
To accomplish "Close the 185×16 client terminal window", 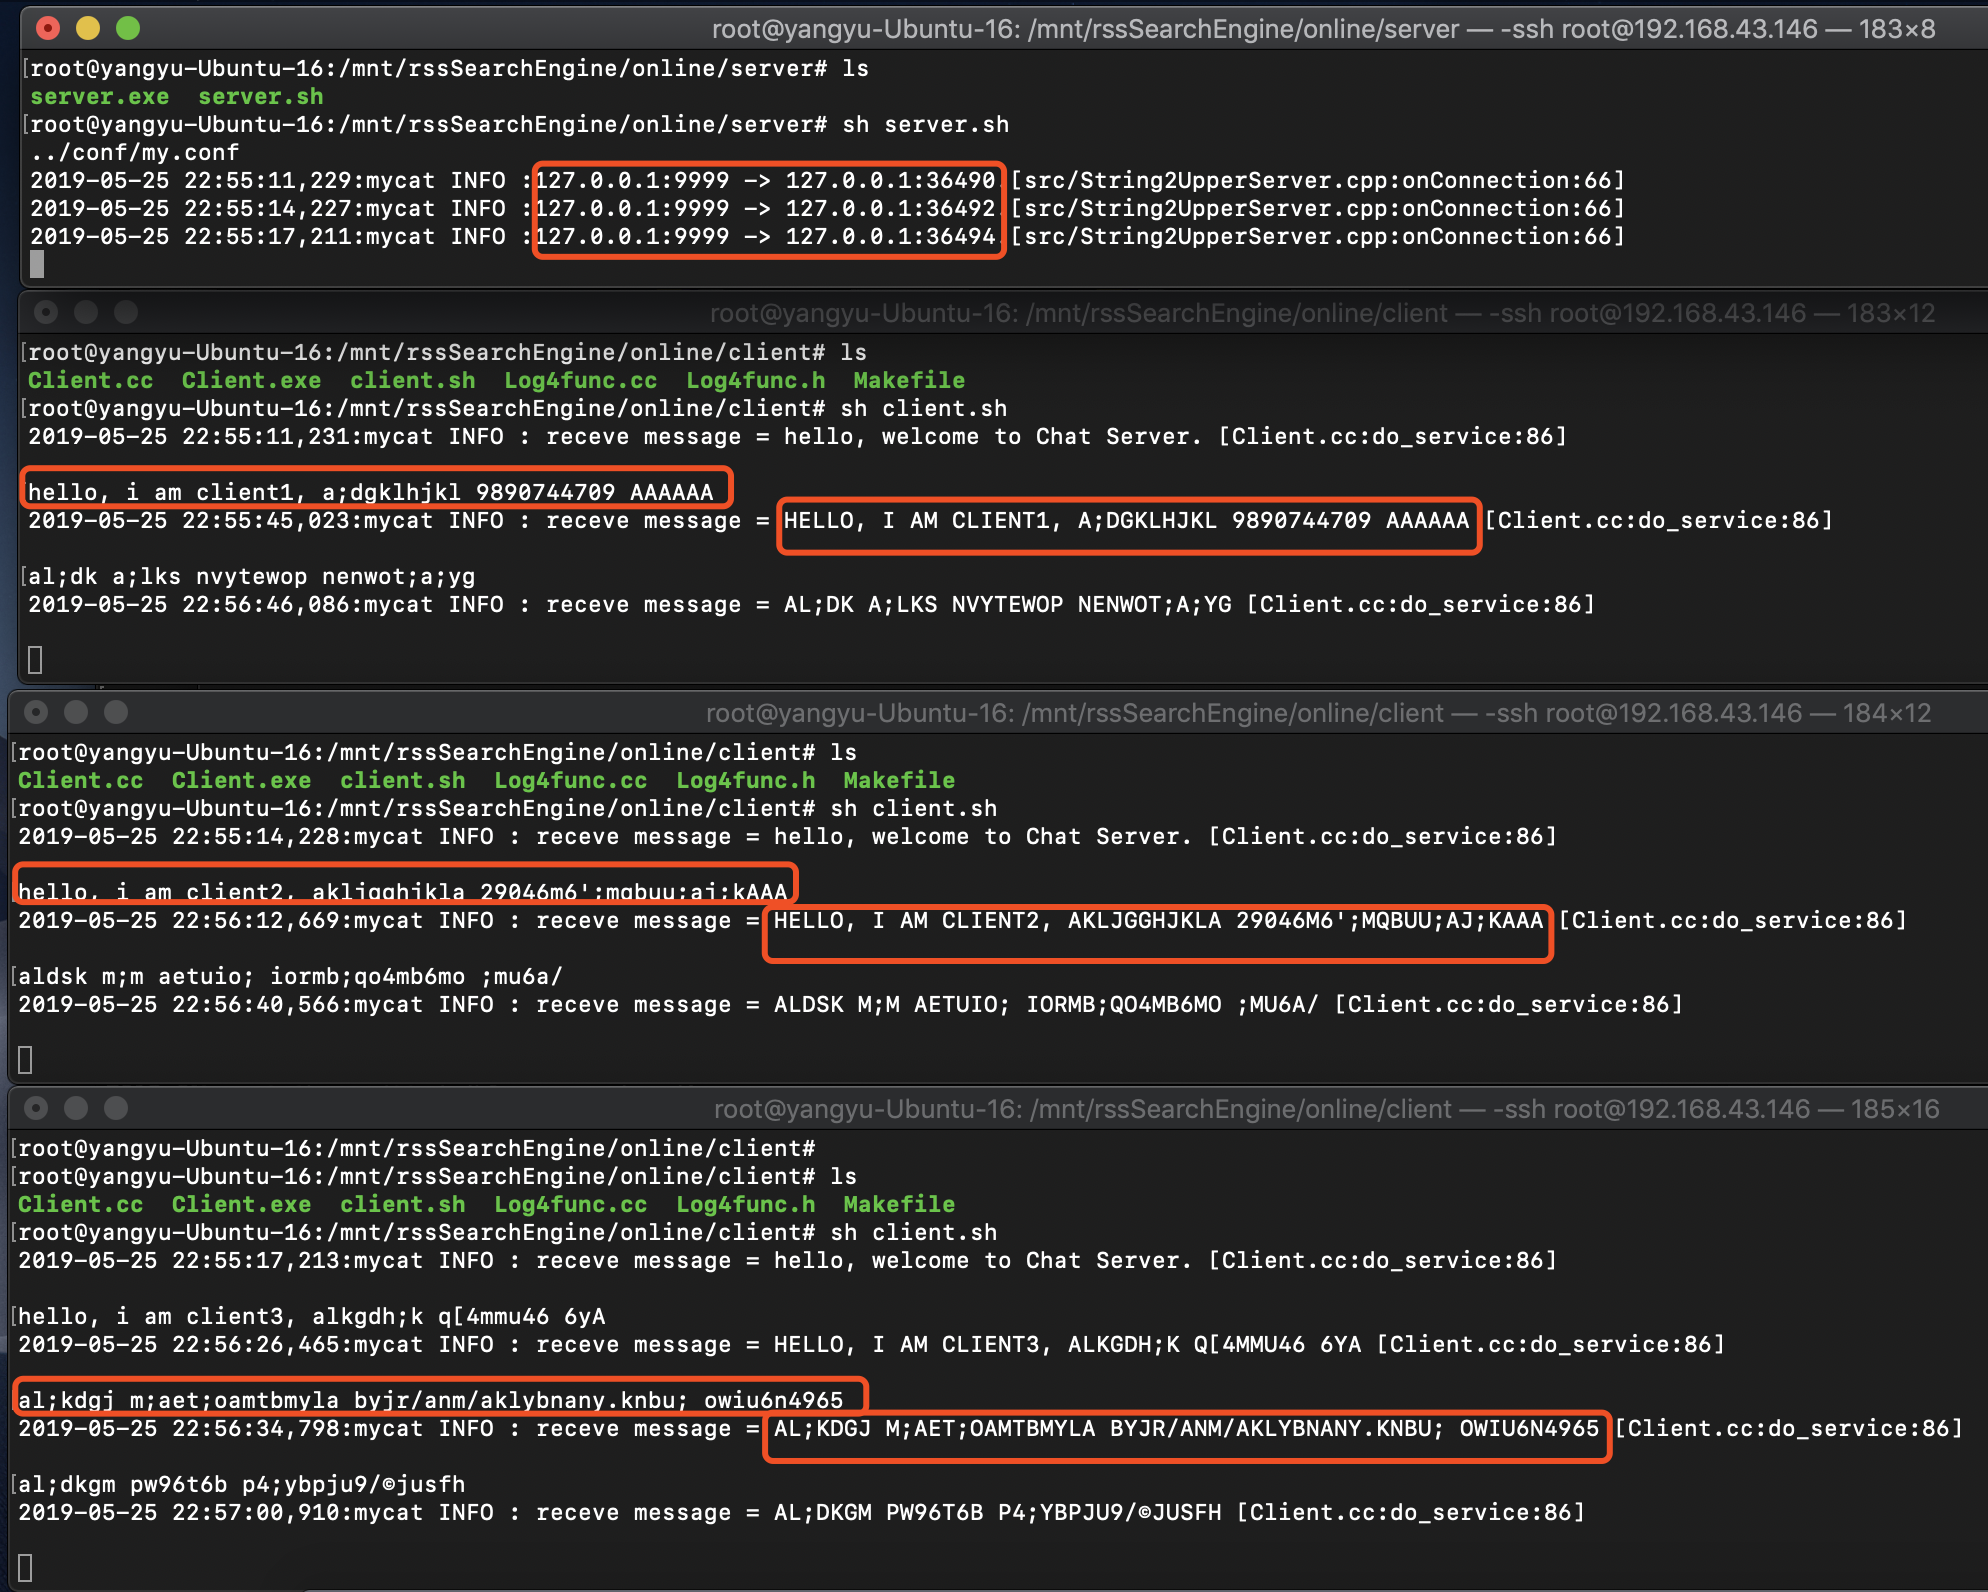I will (36, 1108).
